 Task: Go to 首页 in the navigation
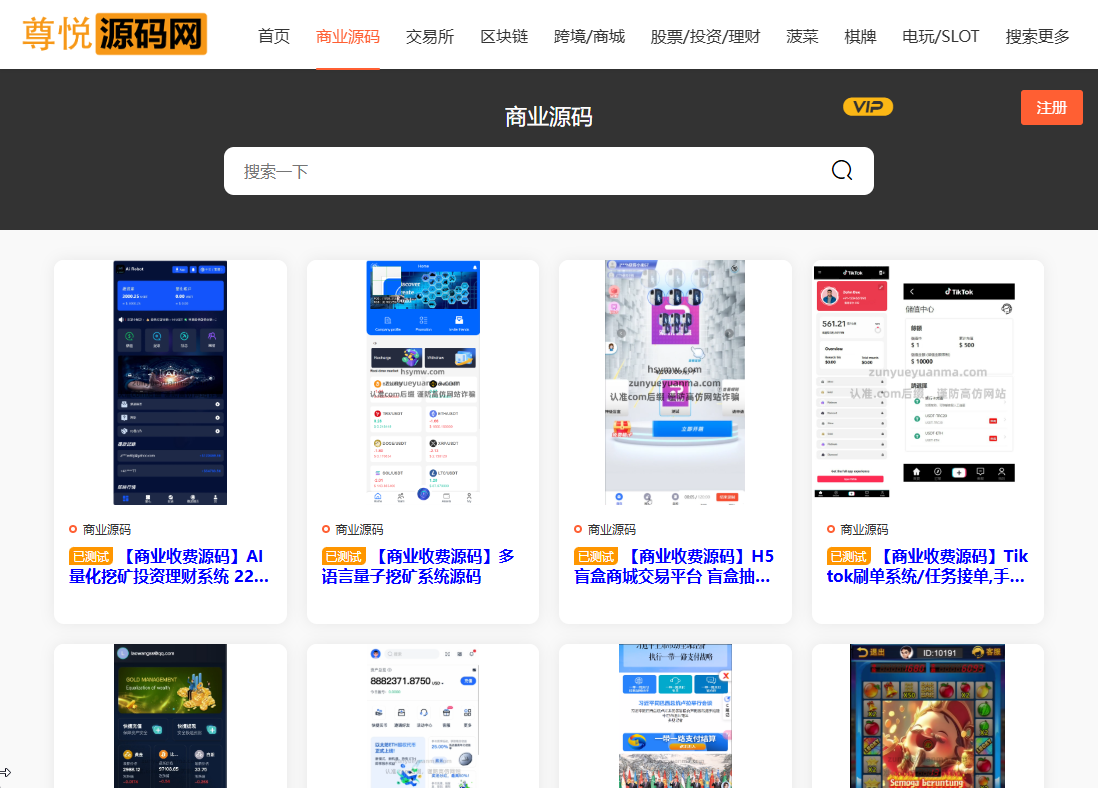(x=274, y=36)
